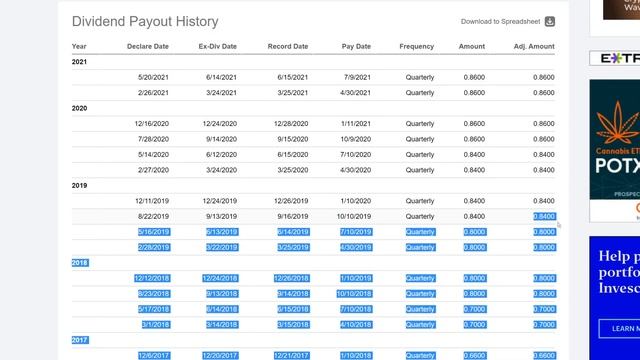Image resolution: width=640 pixels, height=360 pixels.
Task: Click highlighted pay date 1/10/2019
Action: [356, 278]
